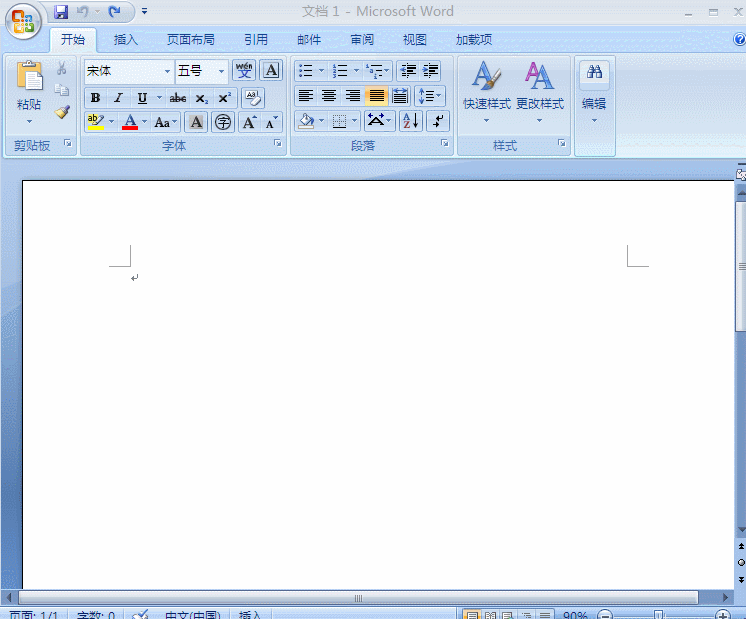Toggle character shading
The image size is (746, 619).
pyautogui.click(x=196, y=122)
